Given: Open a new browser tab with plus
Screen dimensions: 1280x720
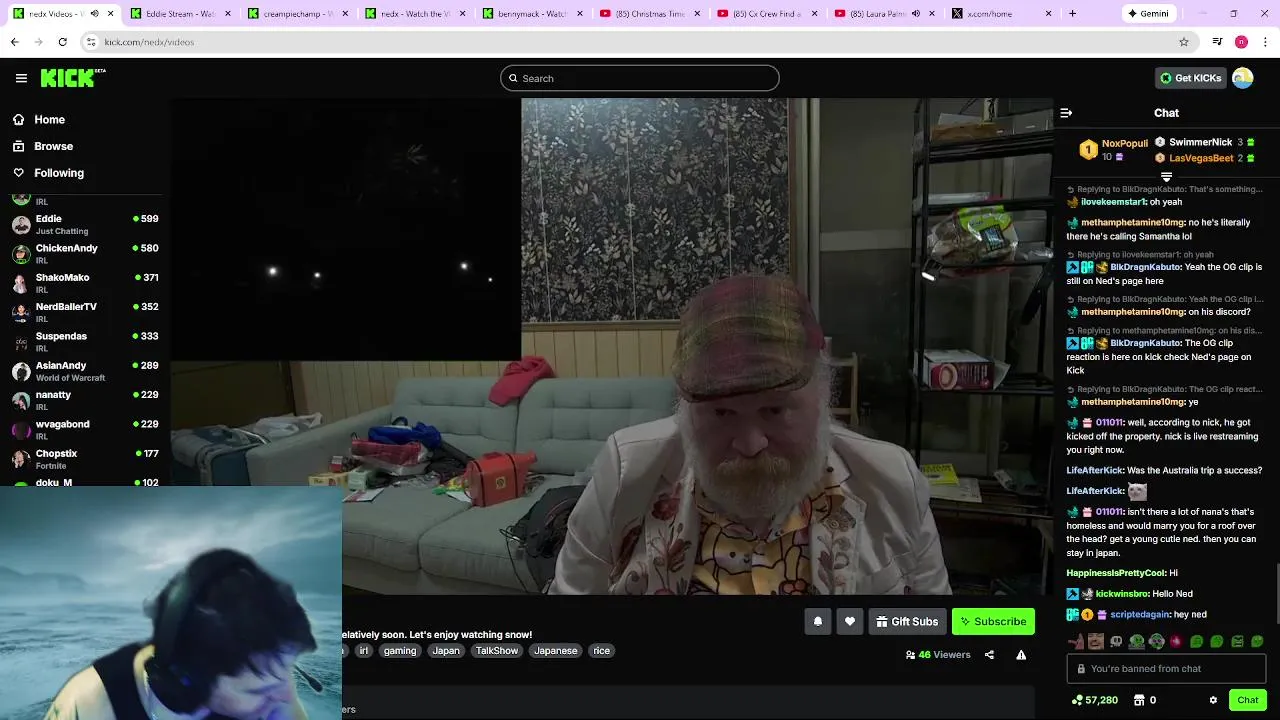Looking at the screenshot, I should [x=1072, y=14].
